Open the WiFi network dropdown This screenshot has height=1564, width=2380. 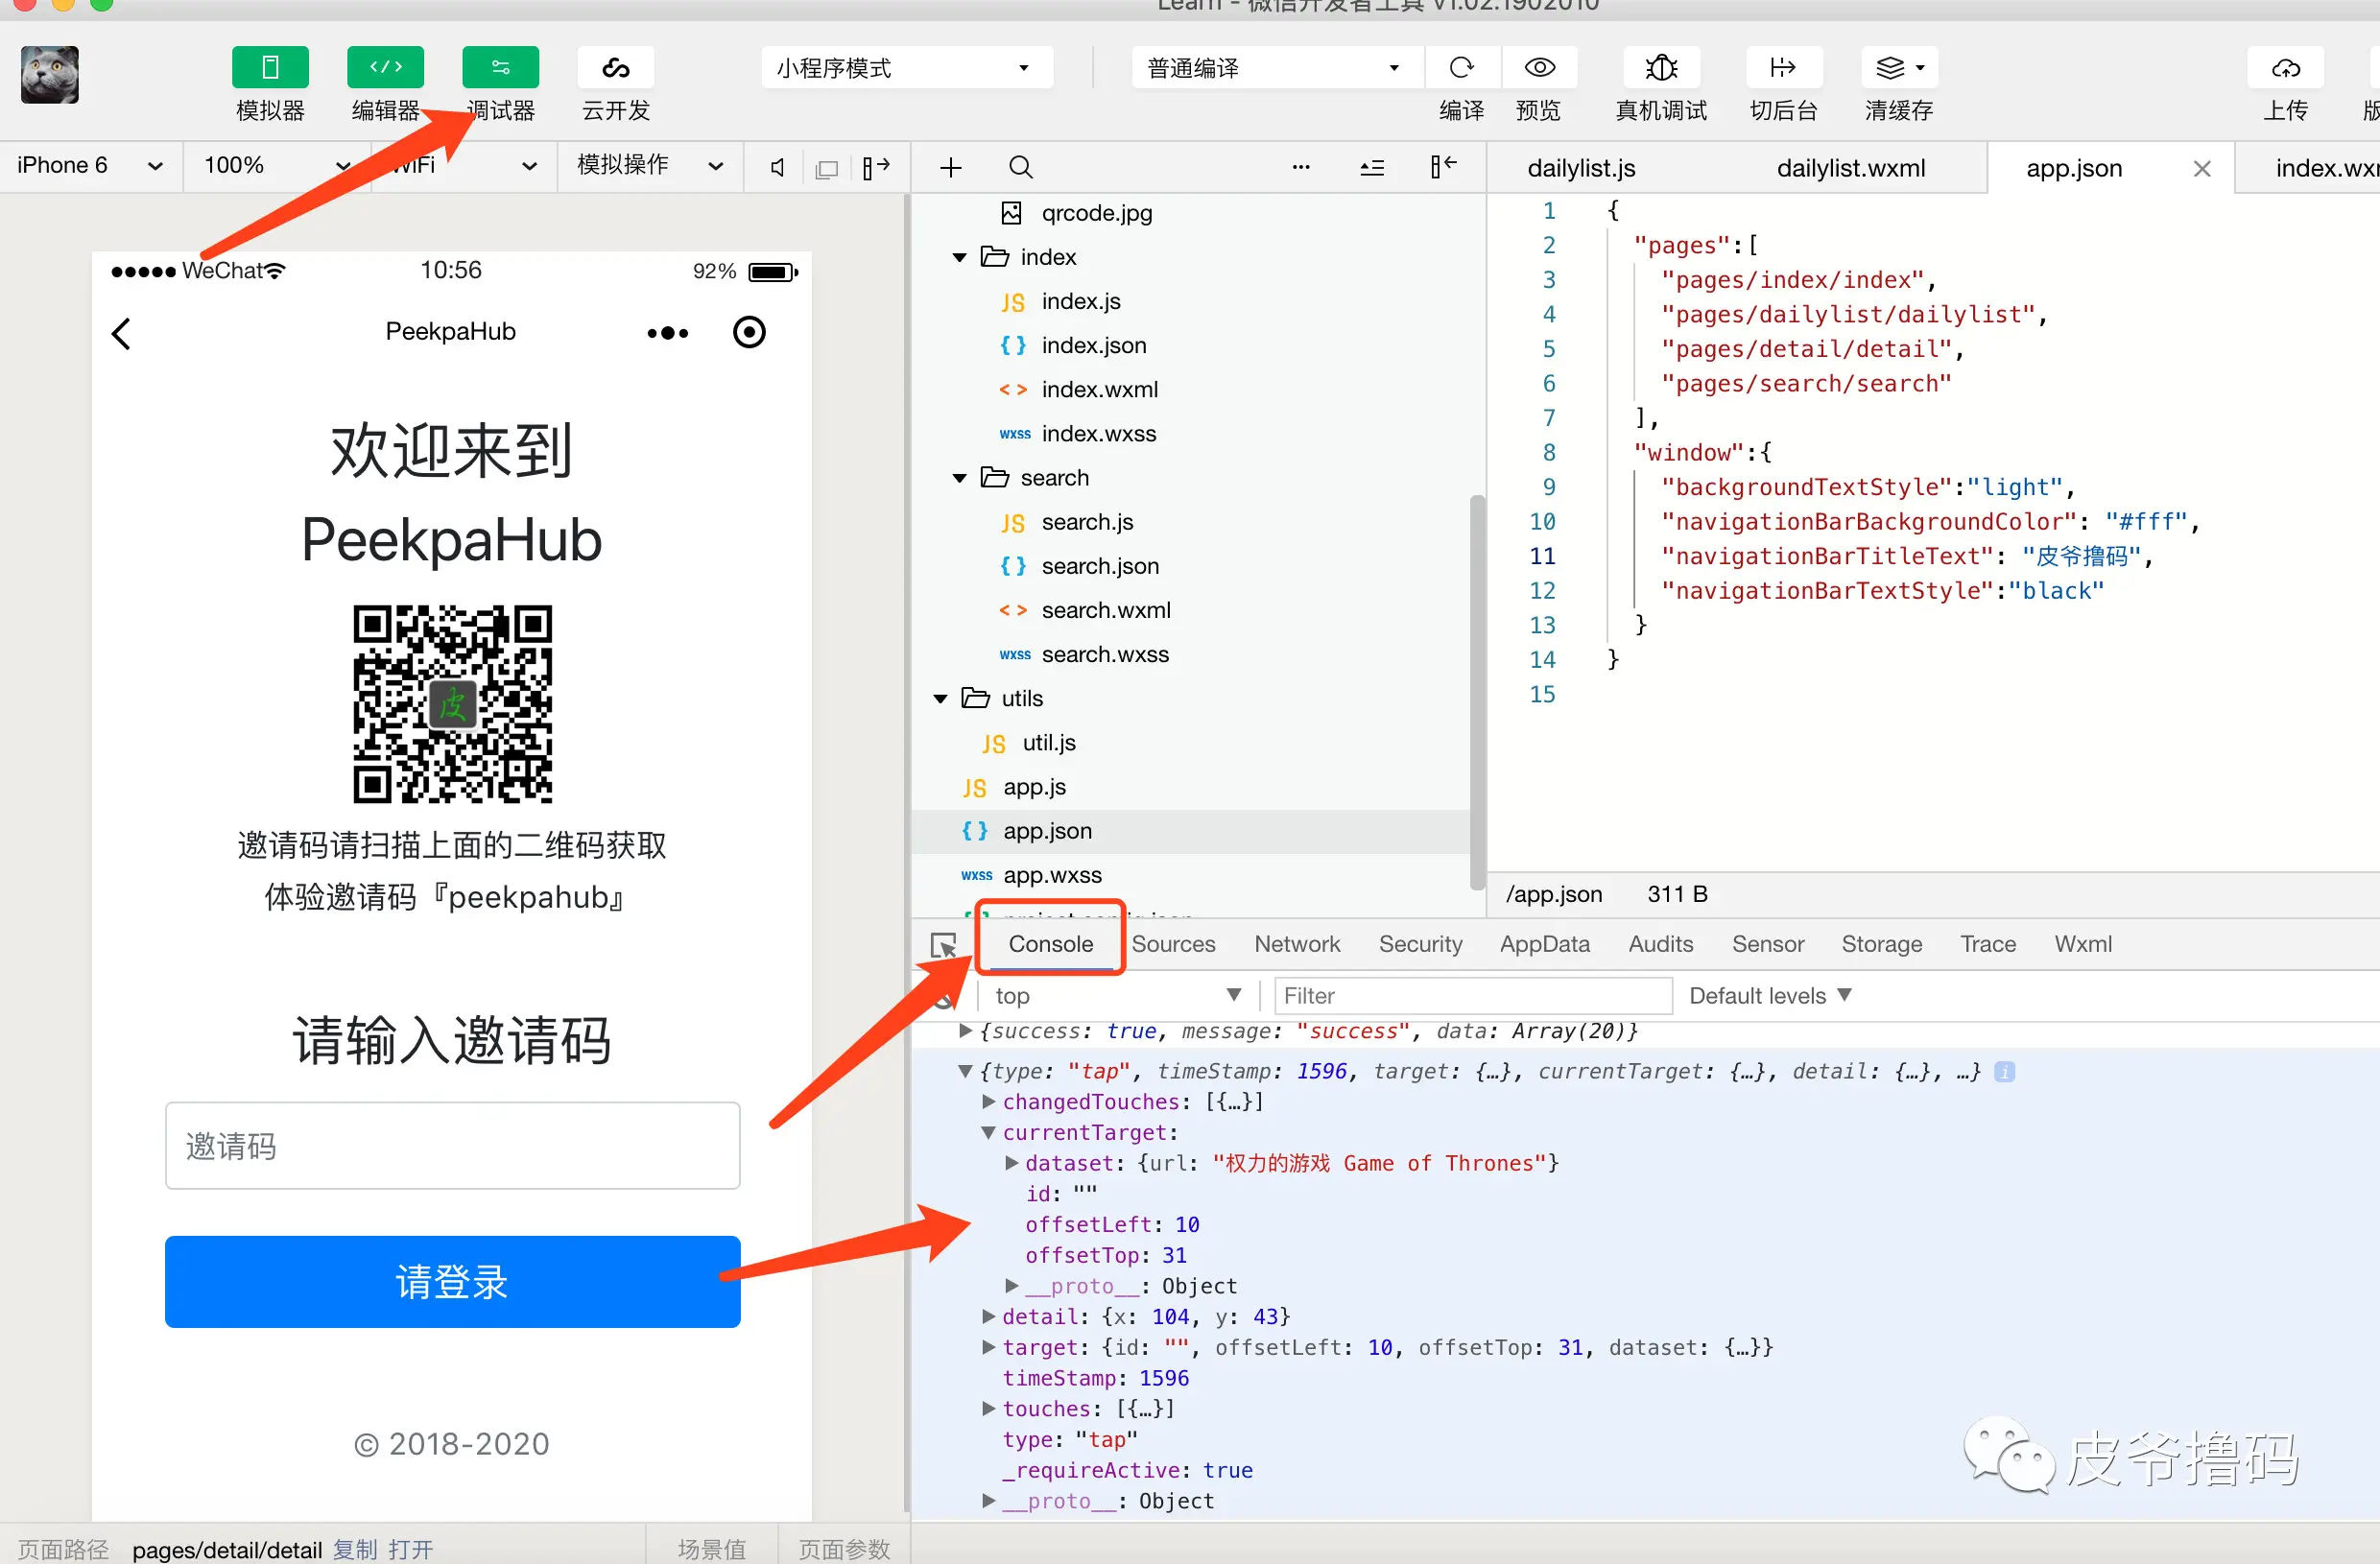click(x=462, y=165)
